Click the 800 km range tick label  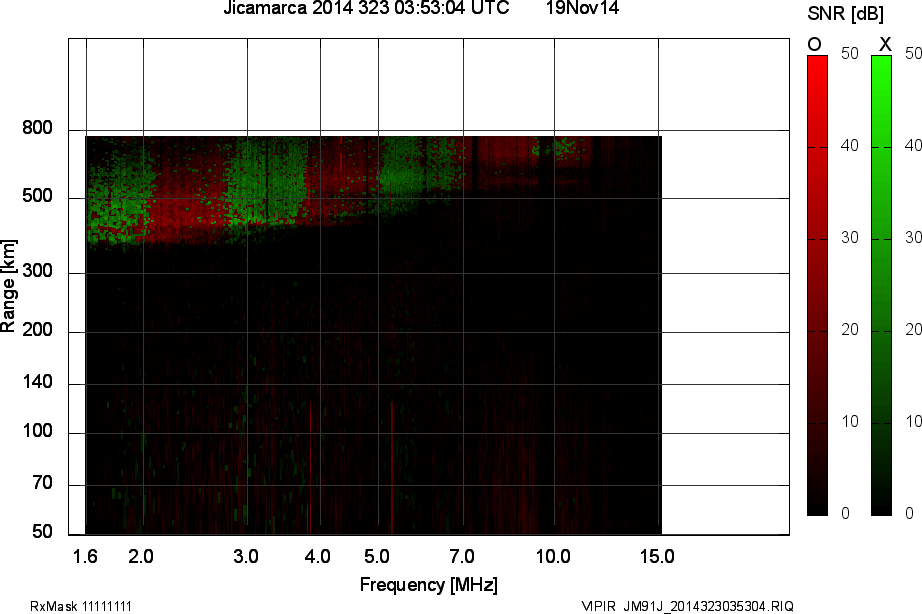[38, 128]
